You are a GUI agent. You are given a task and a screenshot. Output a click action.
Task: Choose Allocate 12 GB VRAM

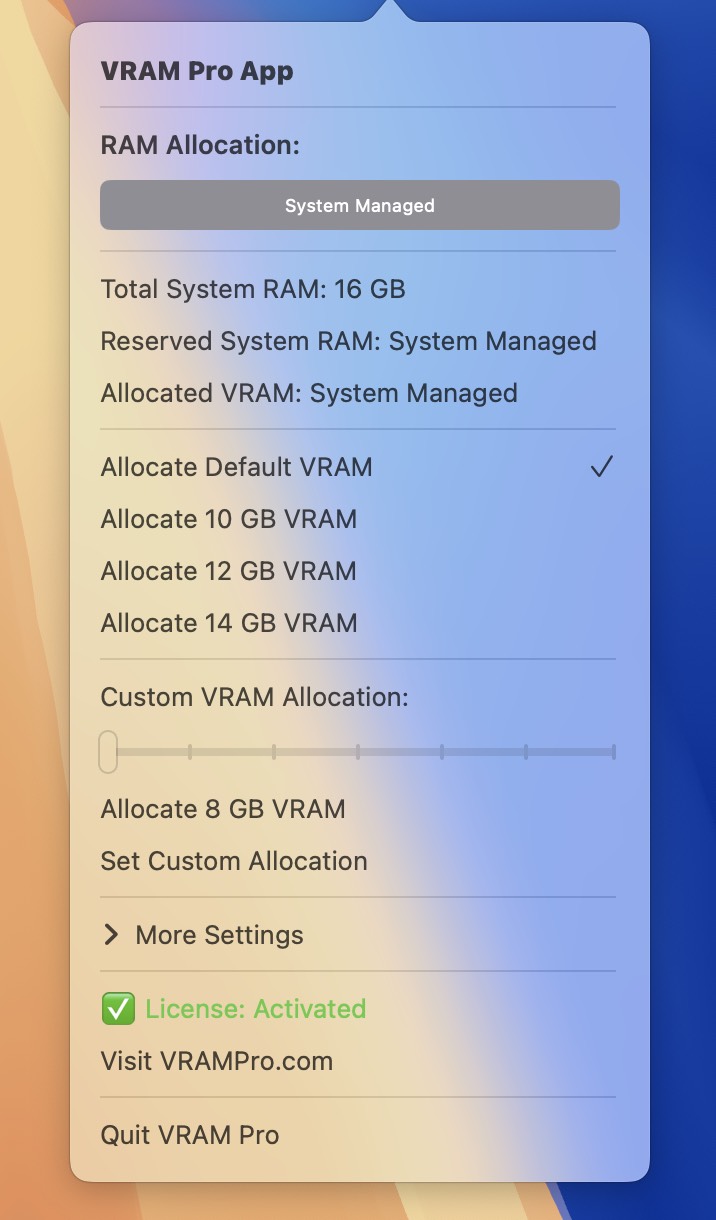coord(358,571)
